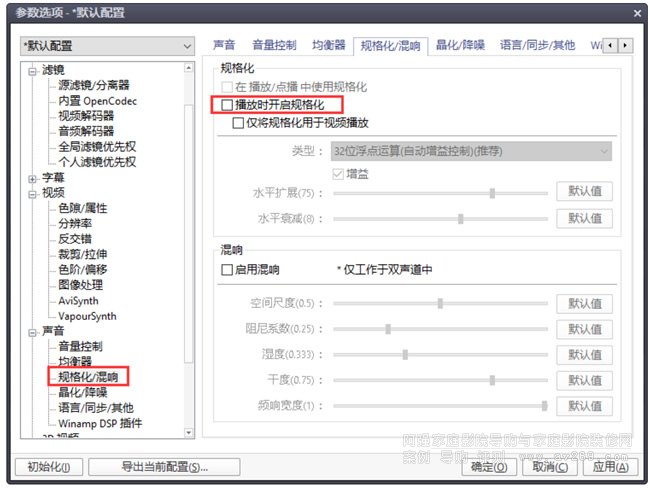The height and width of the screenshot is (488, 650).
Task: Select 图像处理 in the settings tree
Action: point(87,285)
